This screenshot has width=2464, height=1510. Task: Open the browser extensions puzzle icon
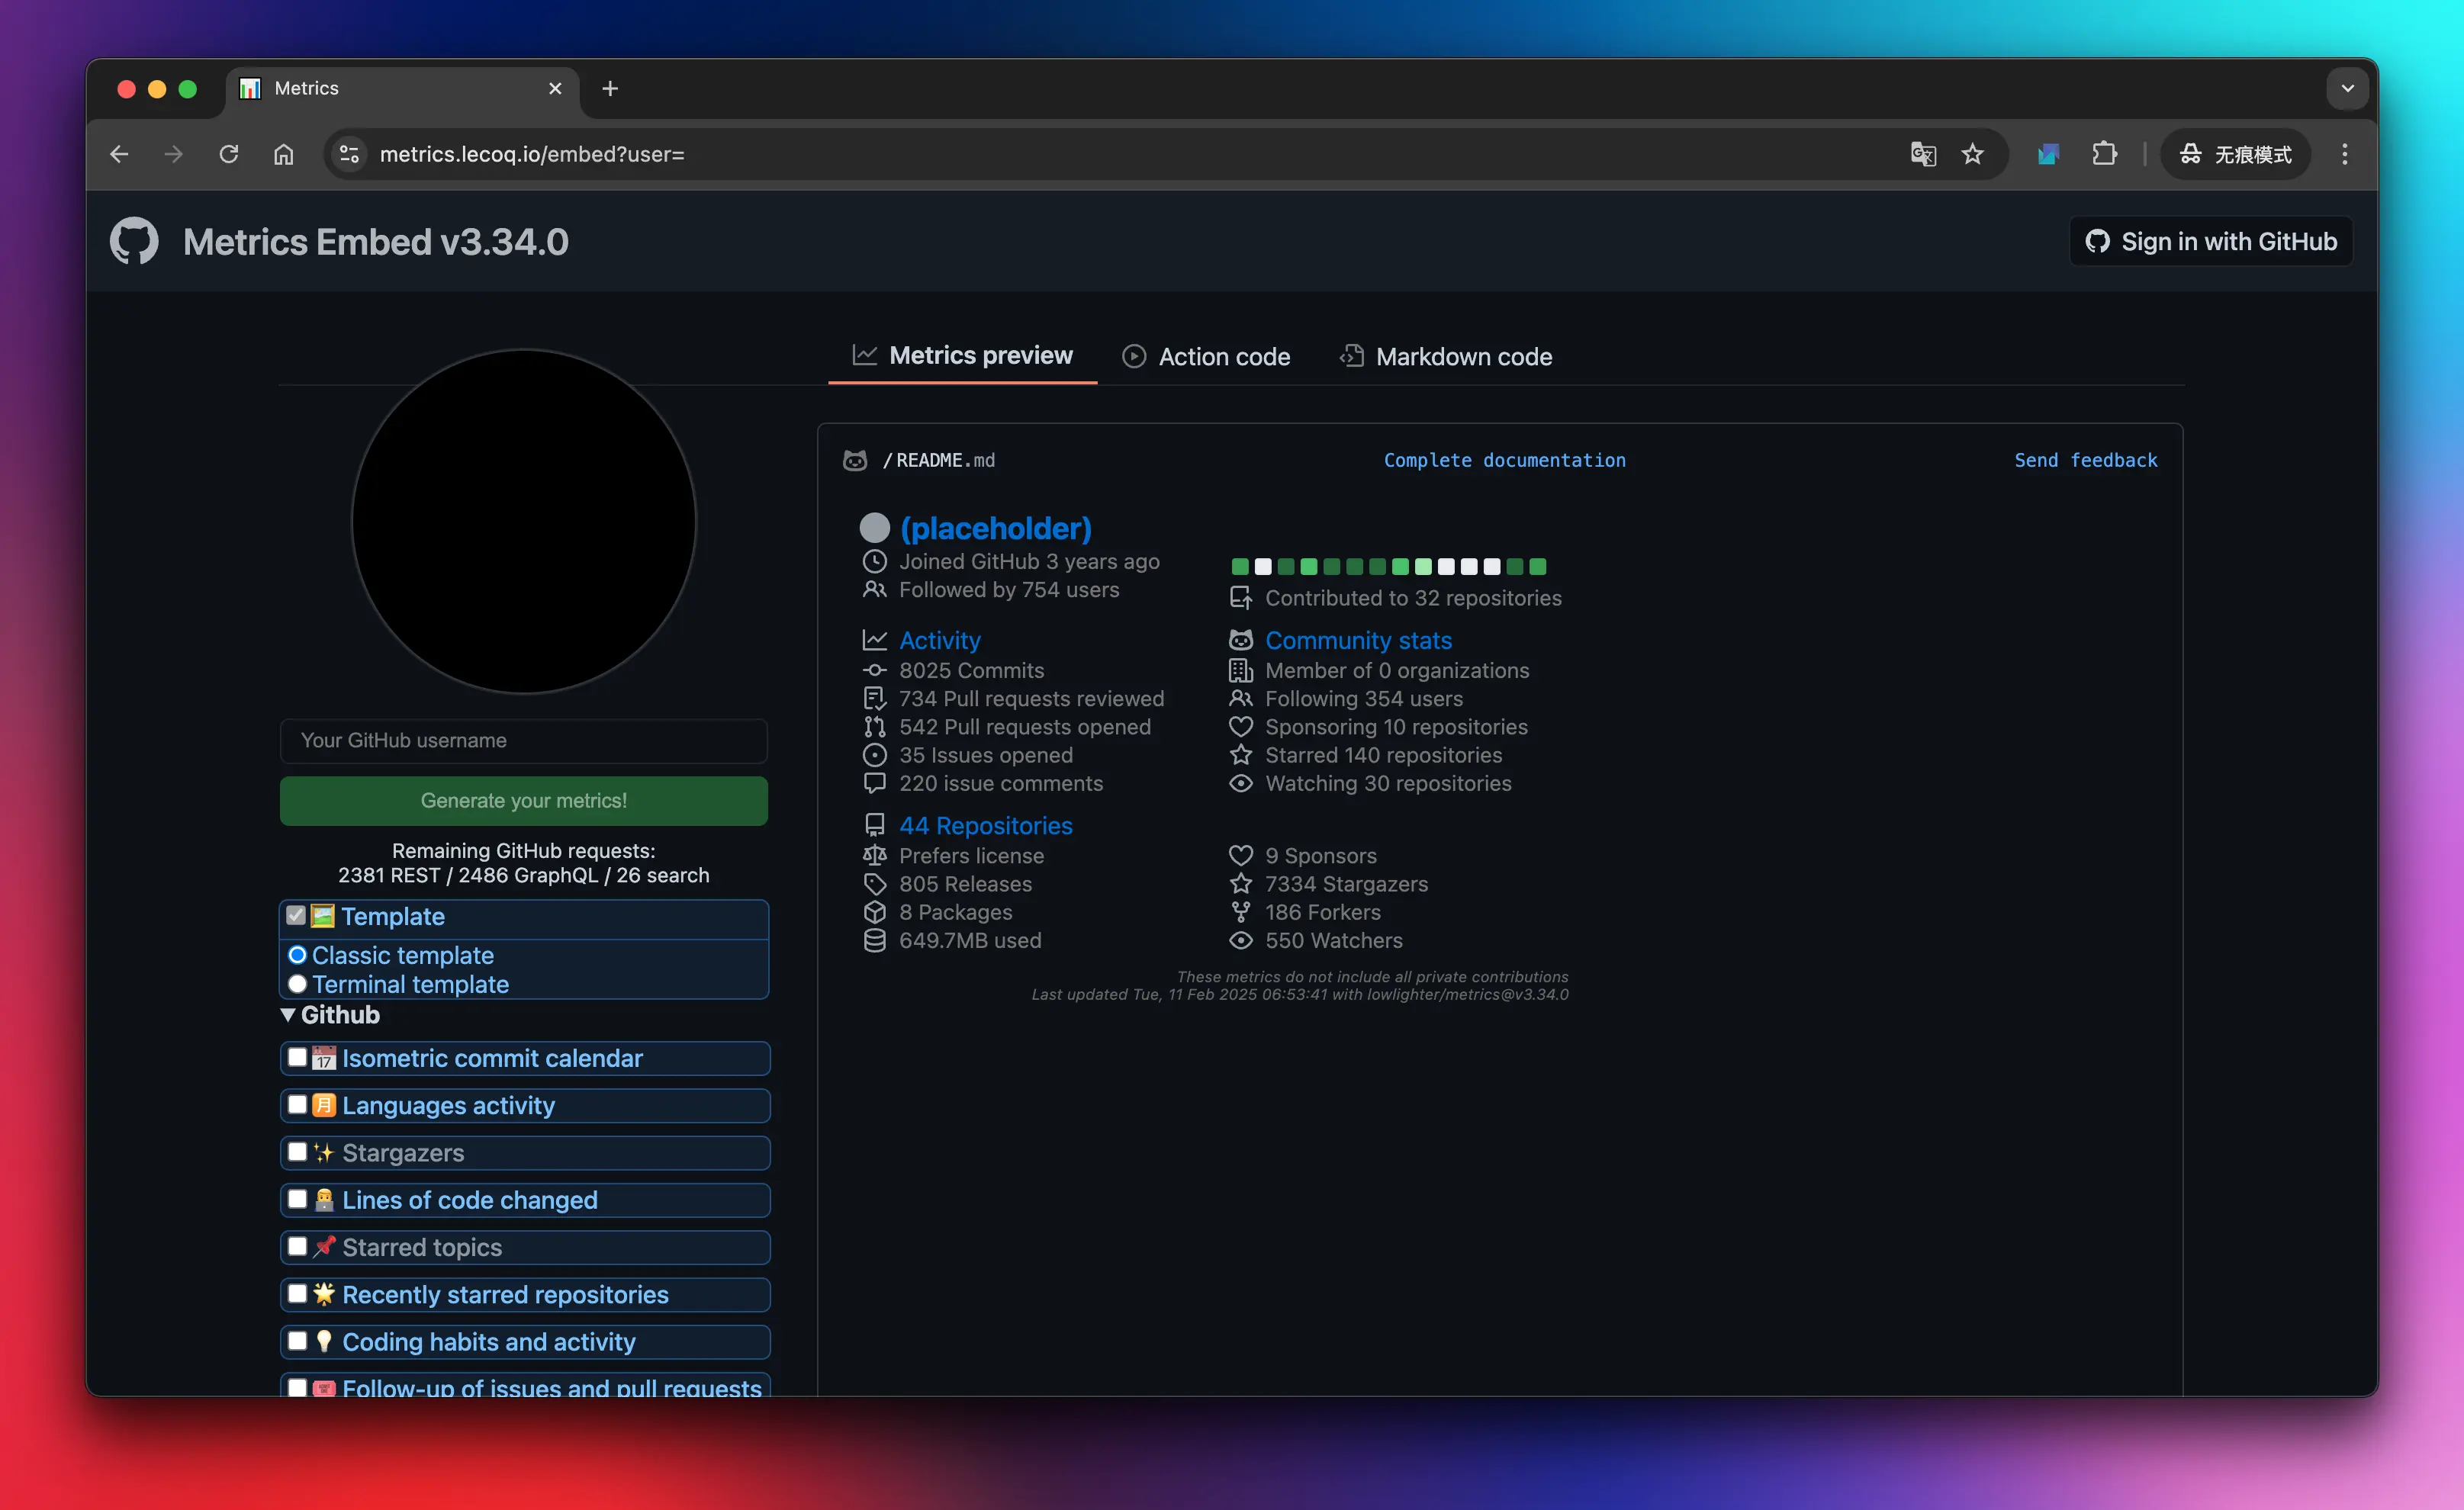(2104, 154)
